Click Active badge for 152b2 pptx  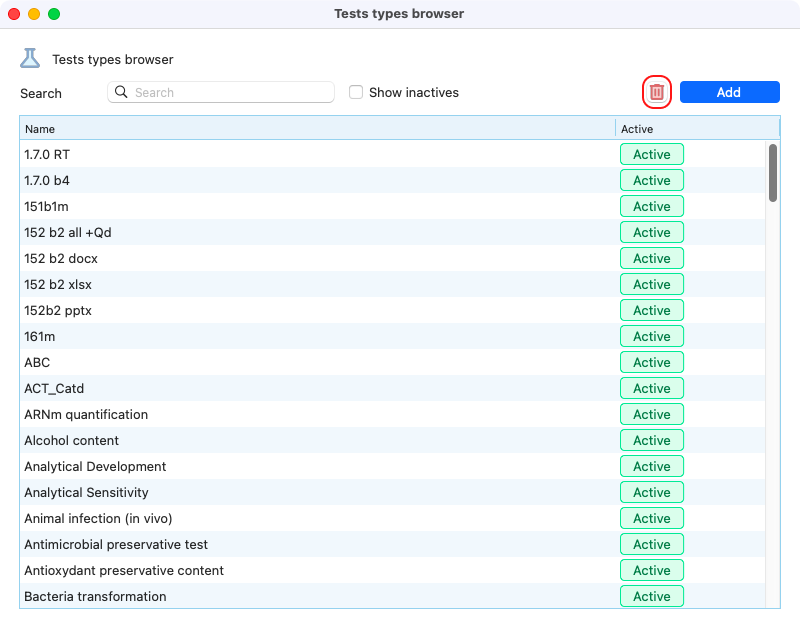pyautogui.click(x=652, y=311)
